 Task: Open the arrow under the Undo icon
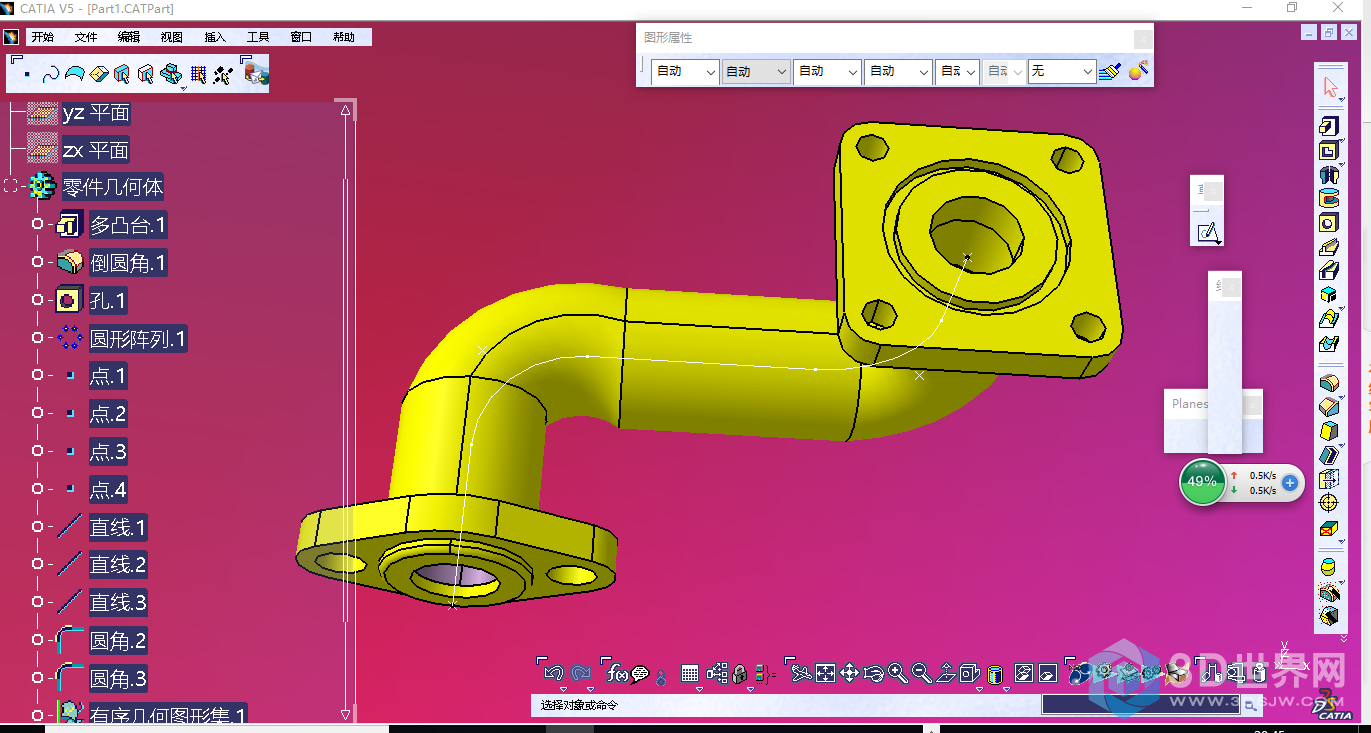coord(563,689)
